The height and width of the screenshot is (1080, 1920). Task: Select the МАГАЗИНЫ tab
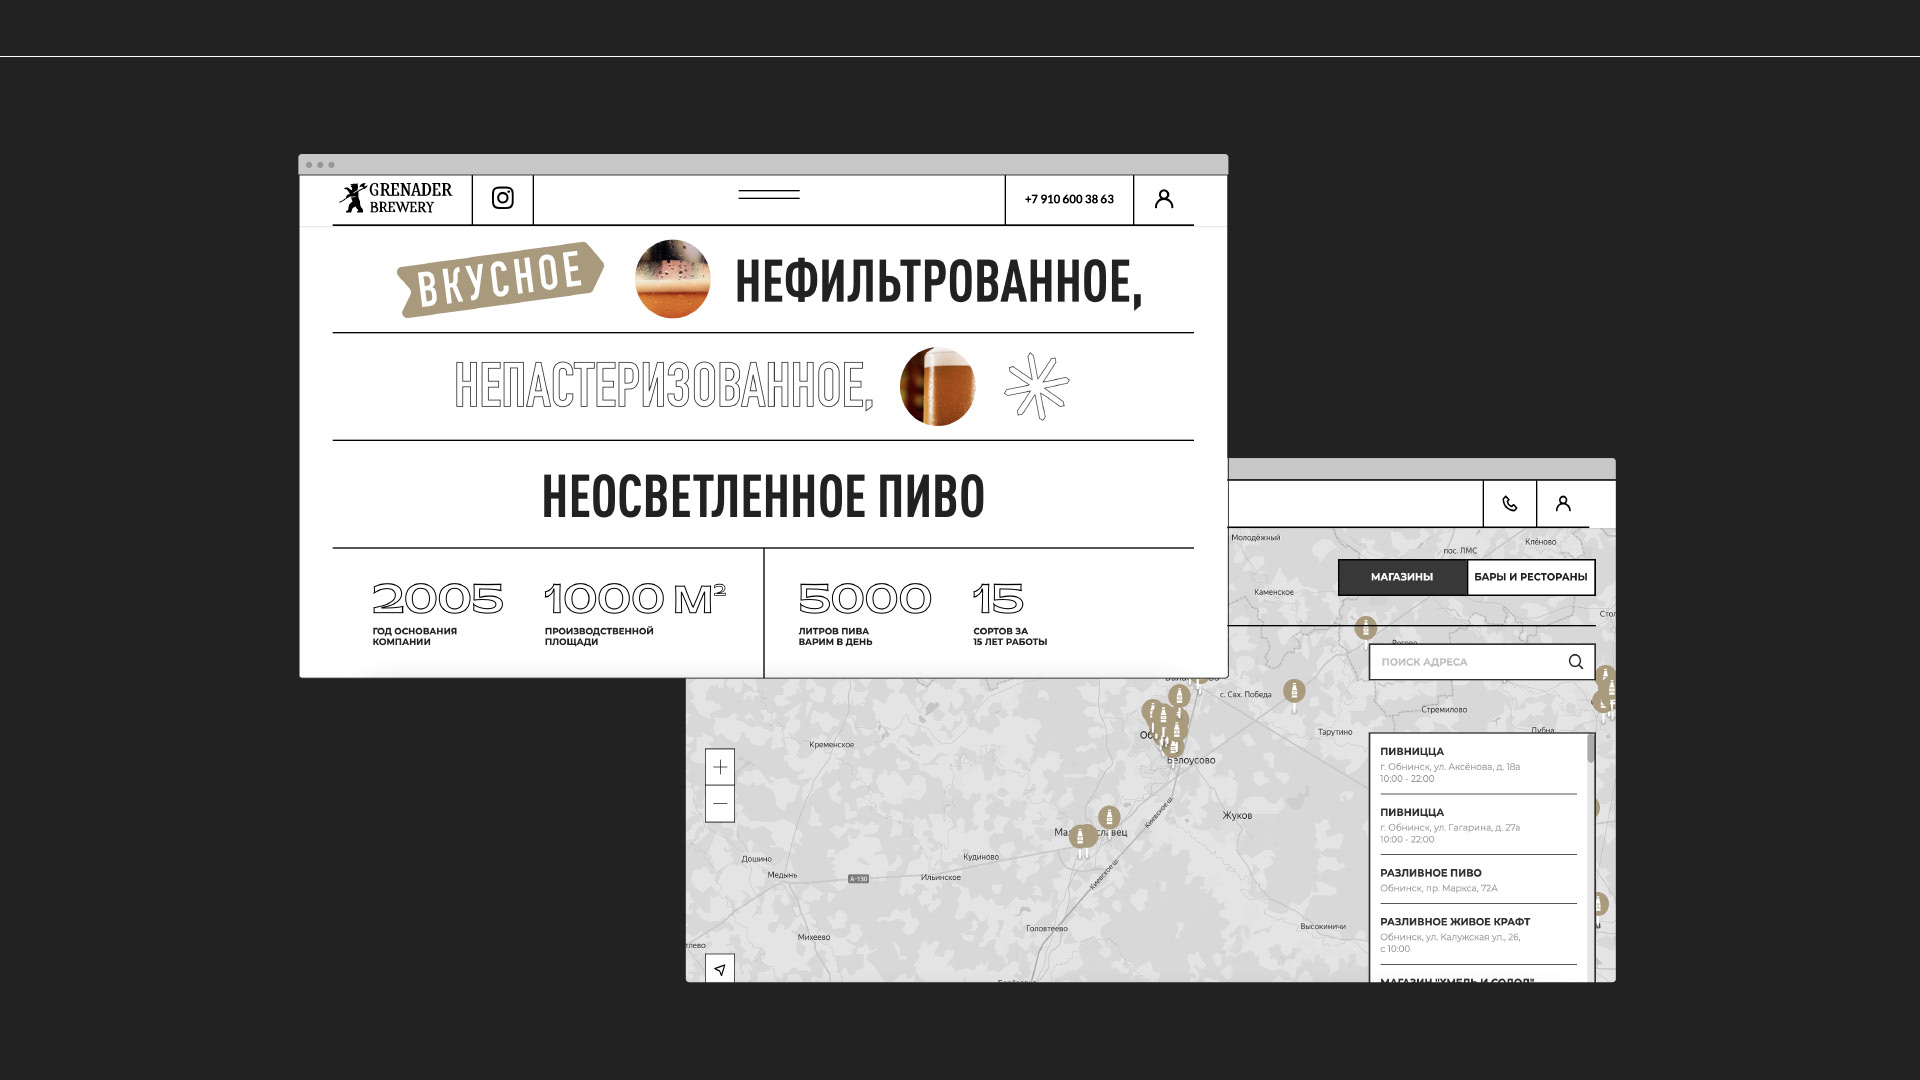(1401, 577)
